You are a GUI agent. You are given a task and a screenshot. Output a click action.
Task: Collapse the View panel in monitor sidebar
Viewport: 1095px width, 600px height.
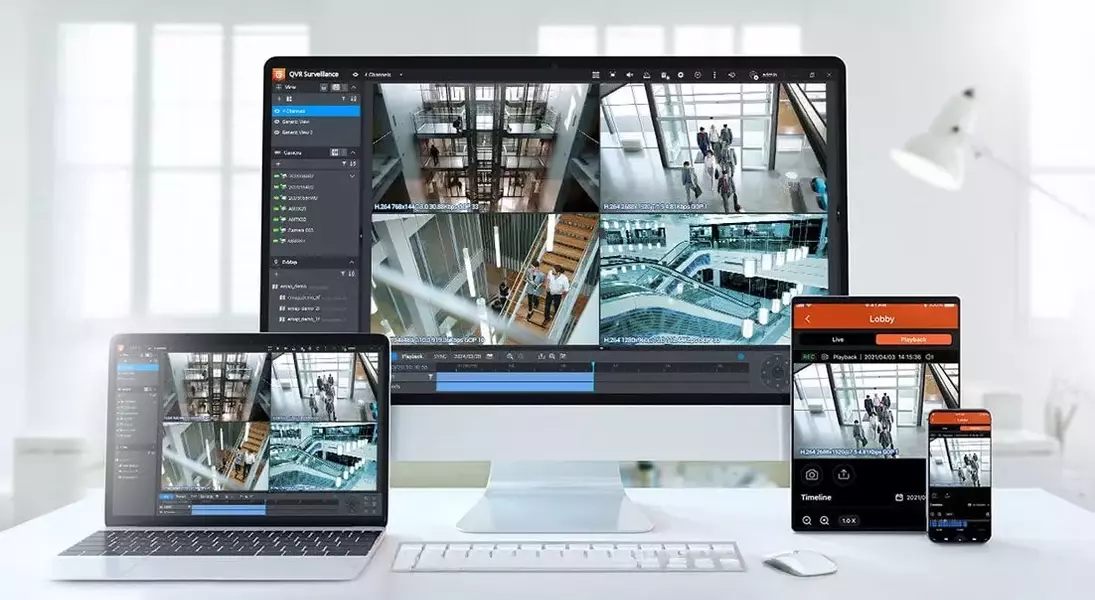pyautogui.click(x=353, y=87)
